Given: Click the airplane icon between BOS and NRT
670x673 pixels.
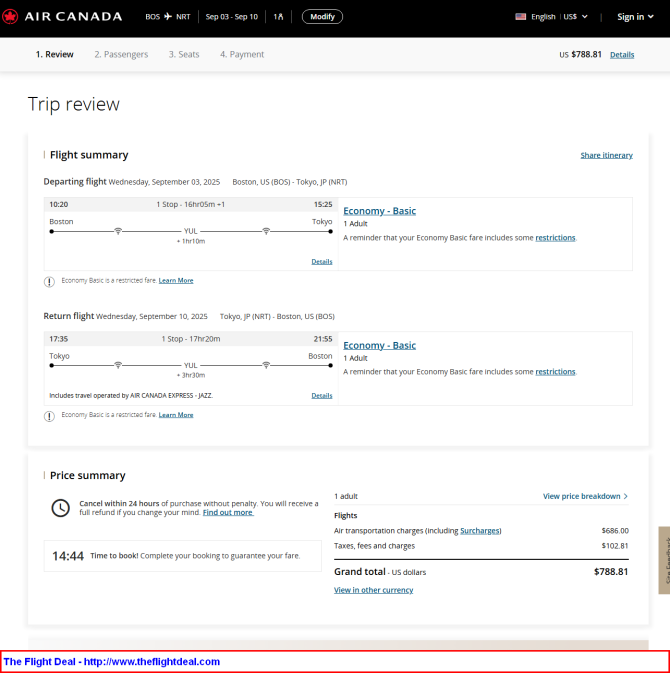Looking at the screenshot, I should coord(168,17).
